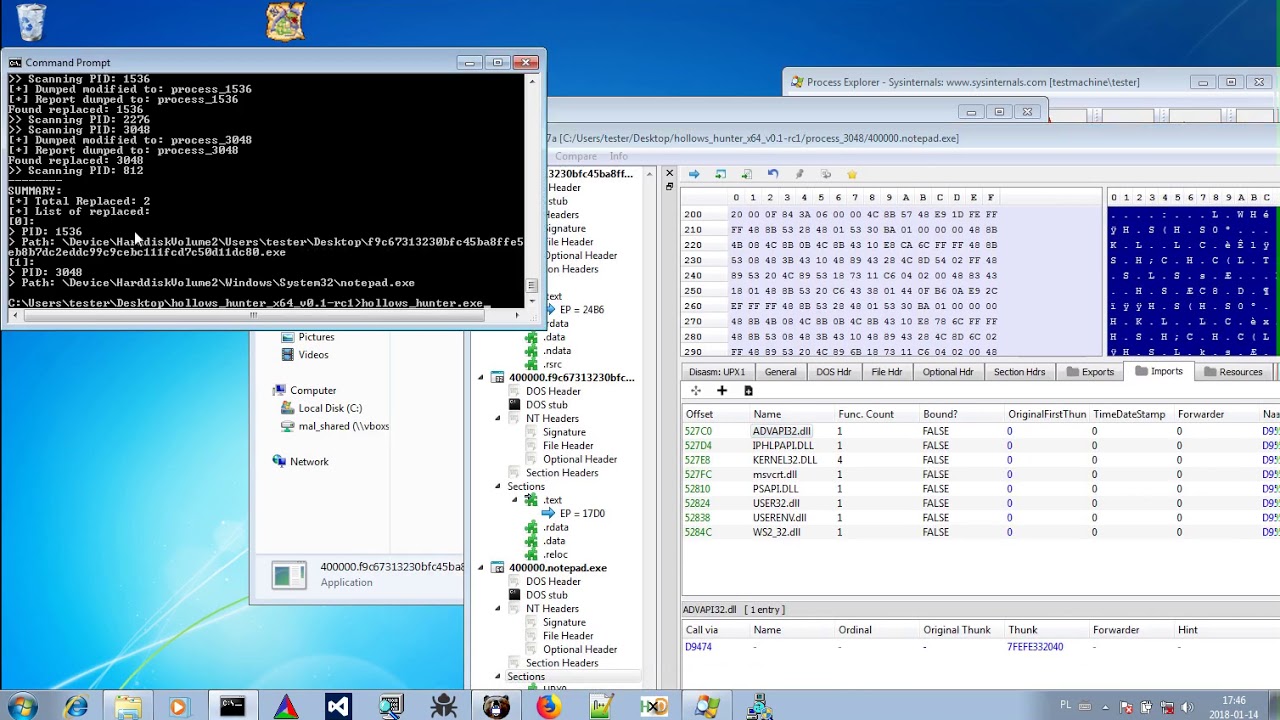
Task: Click the undo arrow icon in hex toolbar
Action: coord(772,174)
